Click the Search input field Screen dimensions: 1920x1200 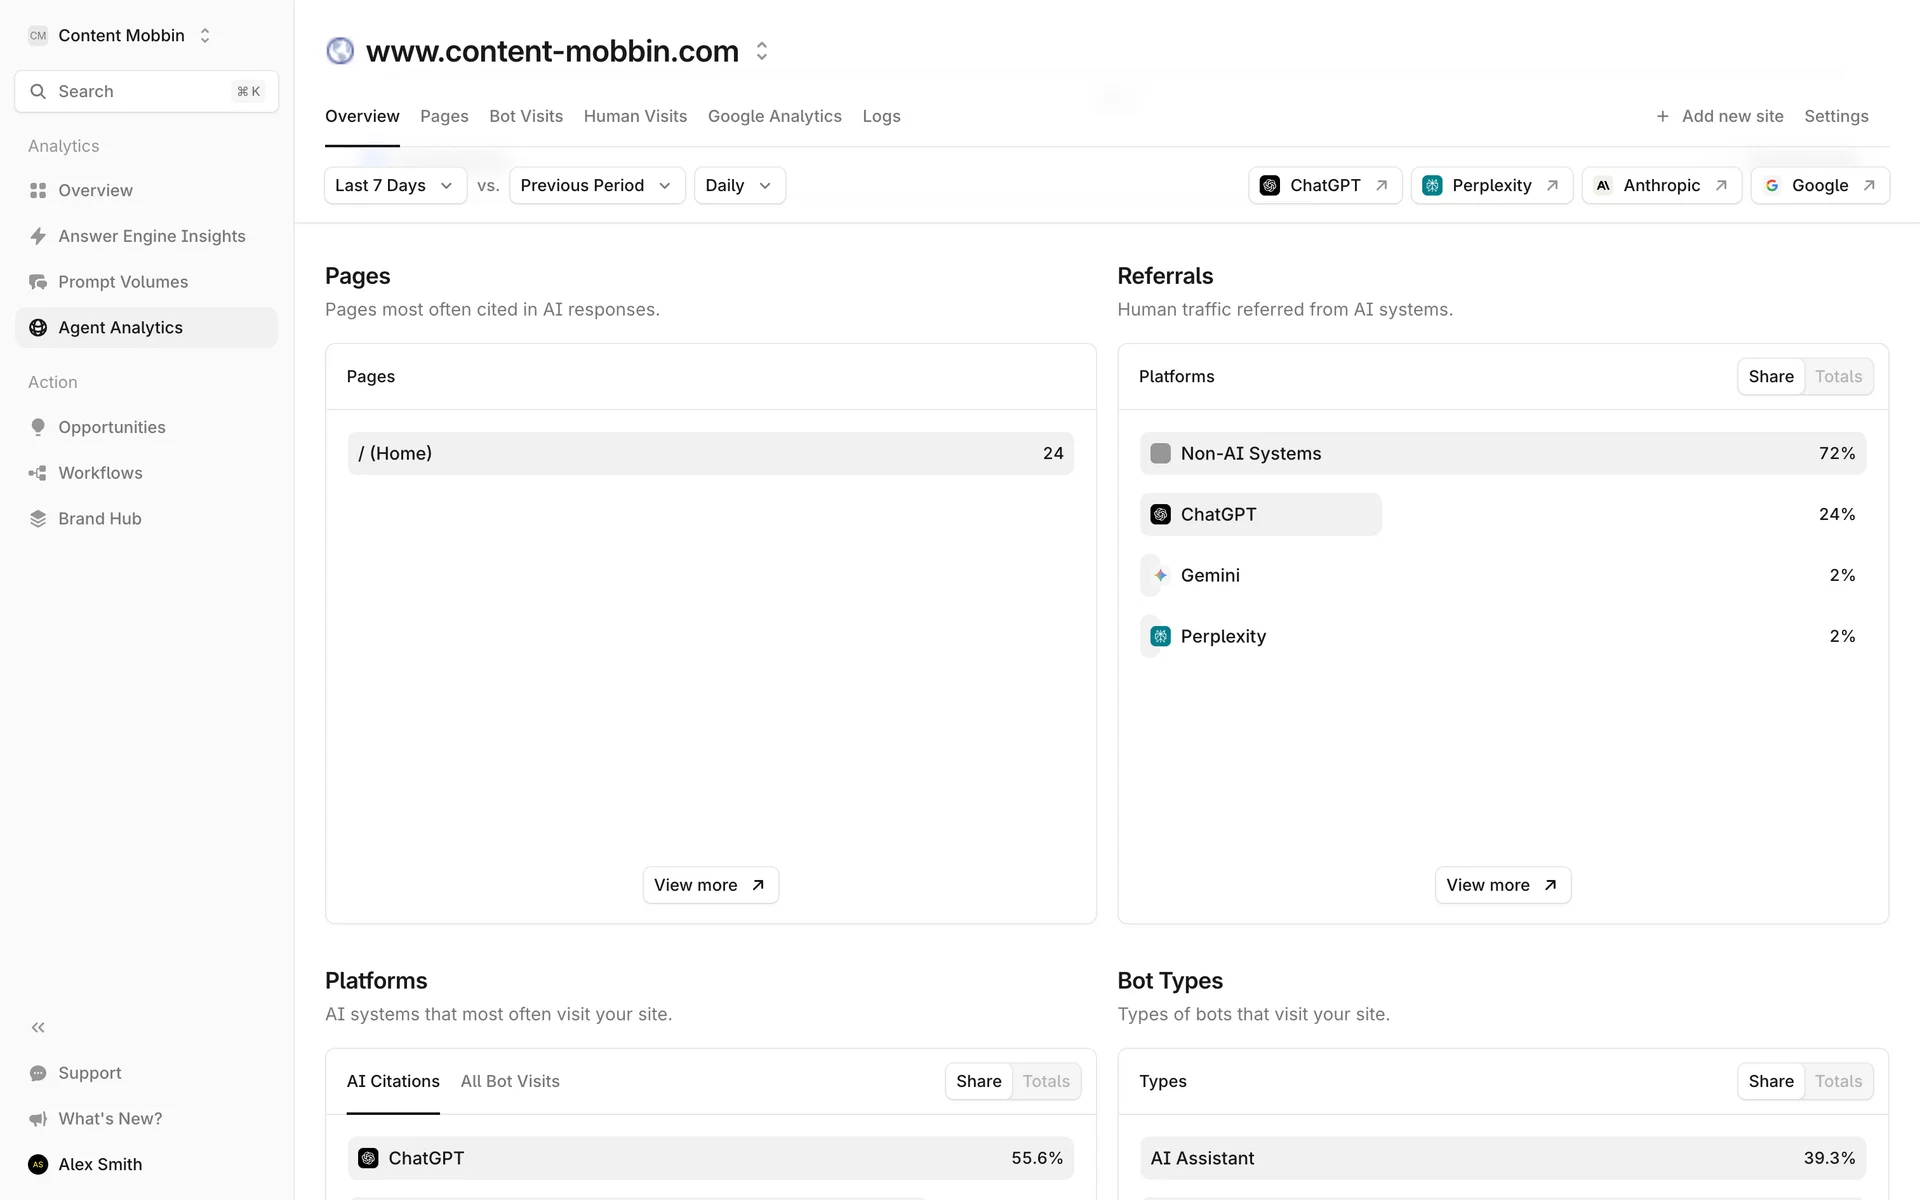pos(146,91)
